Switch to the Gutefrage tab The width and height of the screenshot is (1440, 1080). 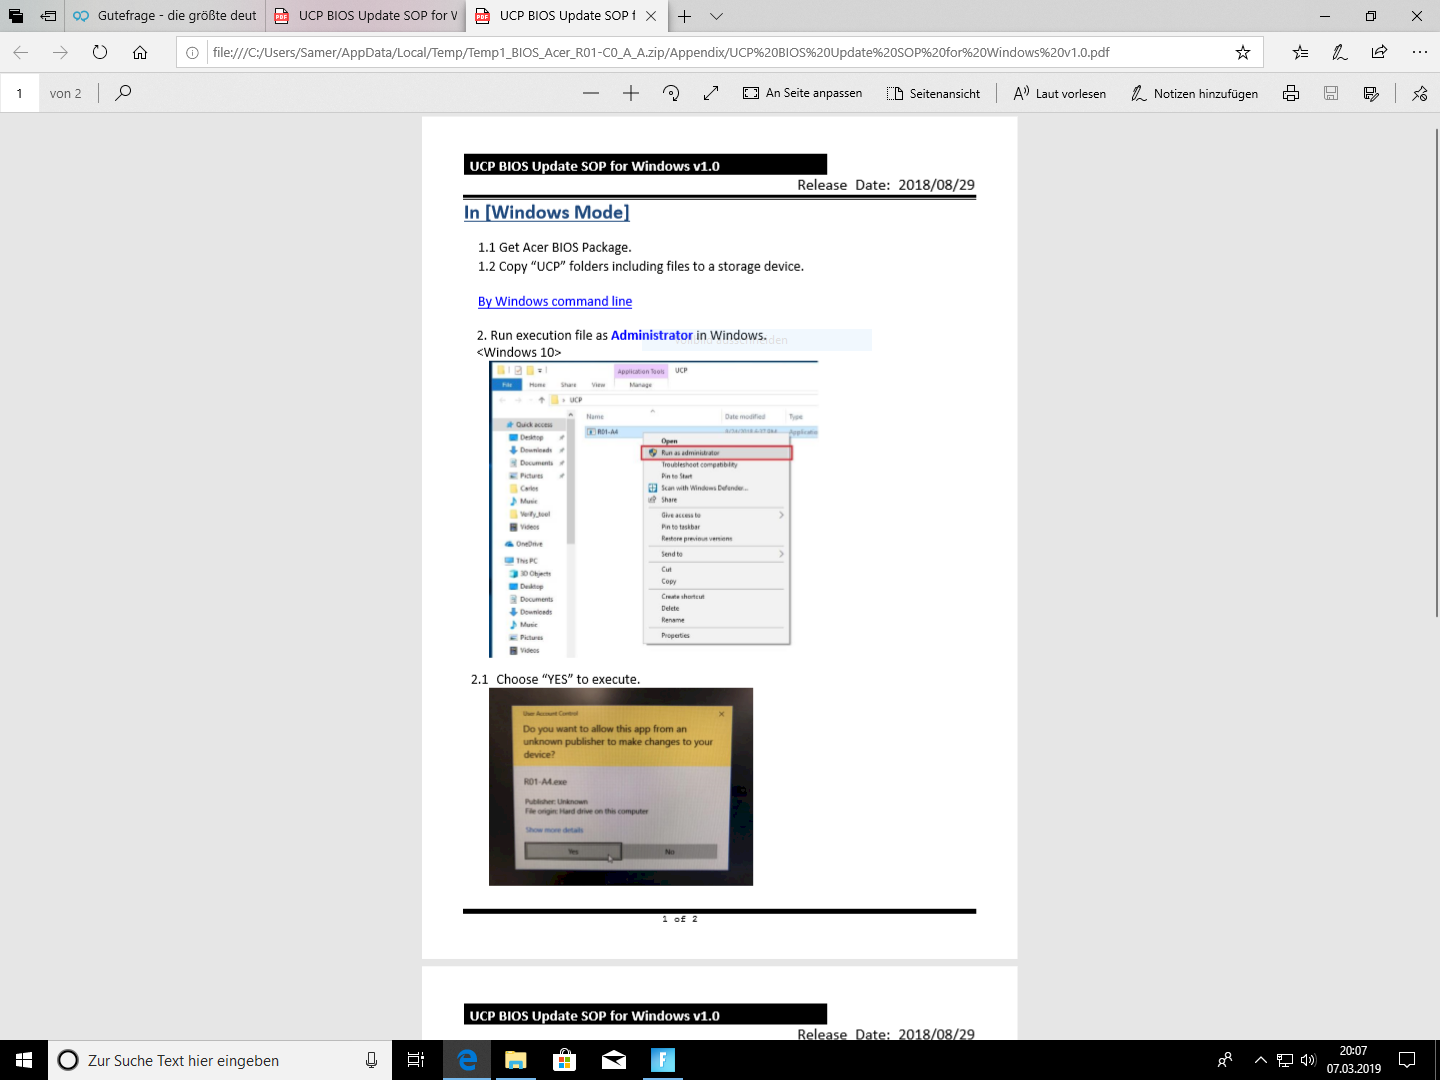click(x=165, y=16)
